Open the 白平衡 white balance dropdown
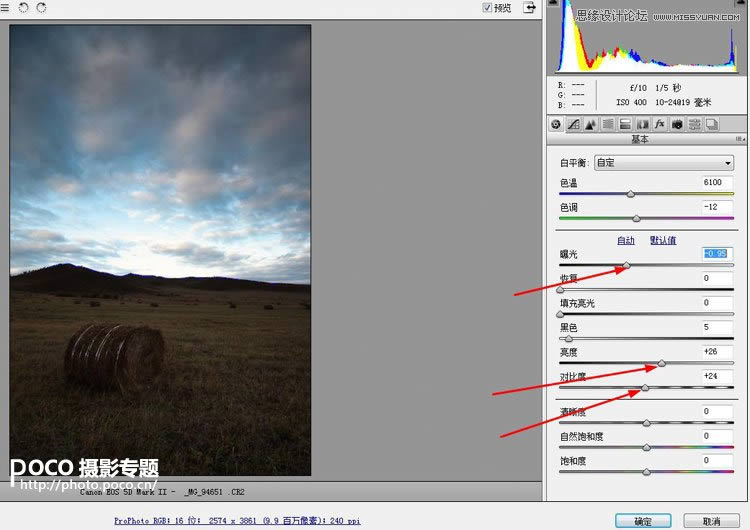The width and height of the screenshot is (750, 530). (663, 163)
